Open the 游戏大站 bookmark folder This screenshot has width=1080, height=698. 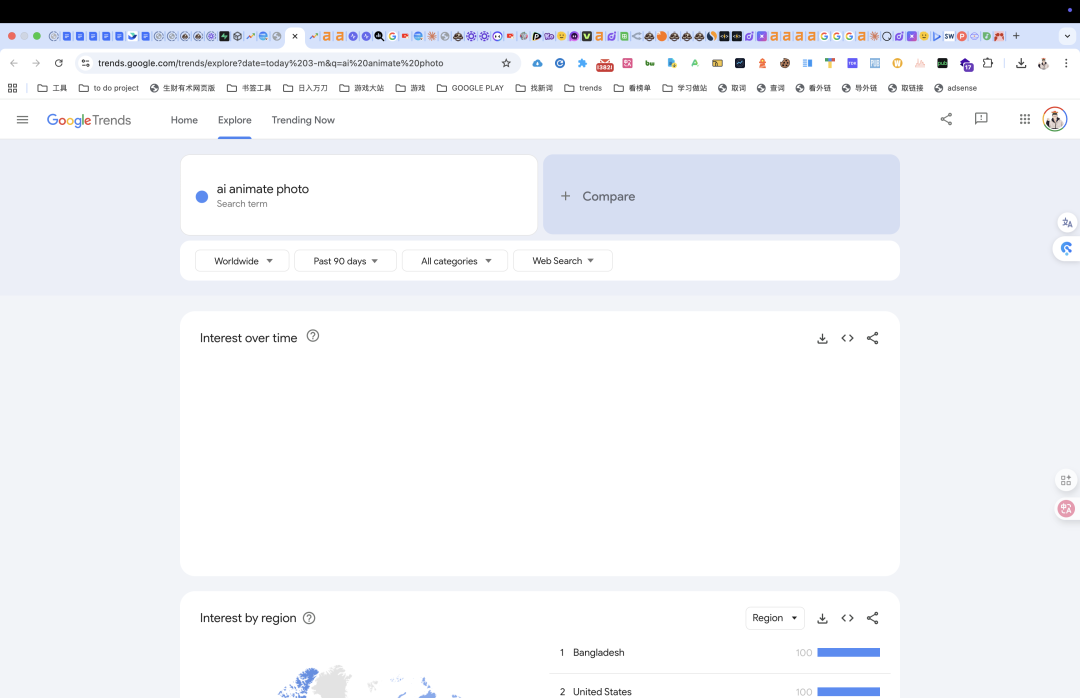pos(362,88)
